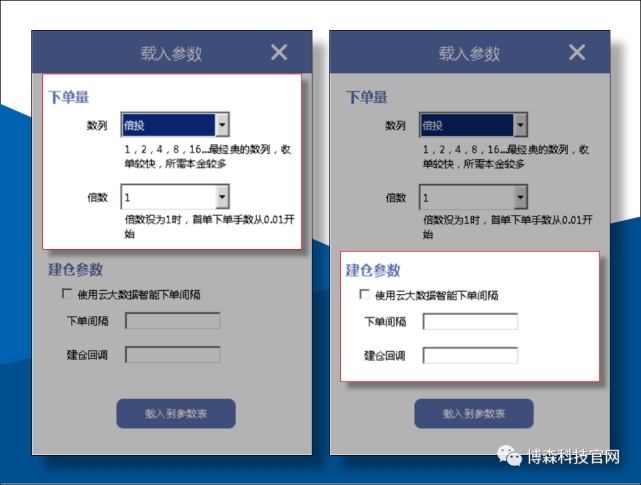This screenshot has height=485, width=641.
Task: Close the left 载入参数 dialog
Action: coord(279,52)
